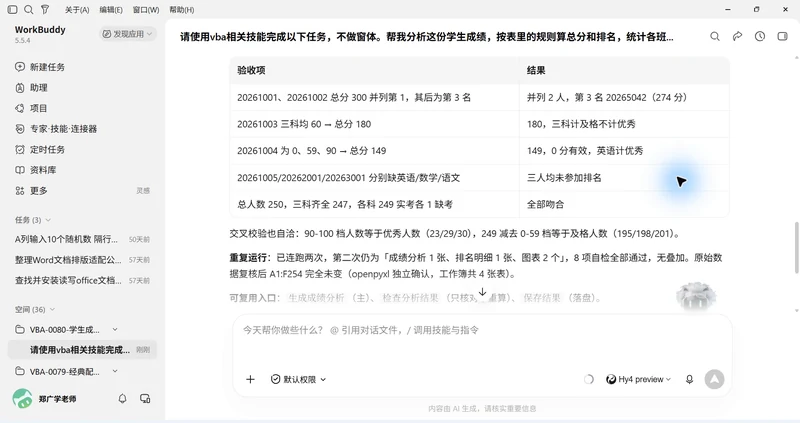Open task A列输入10个随机数
This screenshot has height=423, width=800.
coord(82,239)
